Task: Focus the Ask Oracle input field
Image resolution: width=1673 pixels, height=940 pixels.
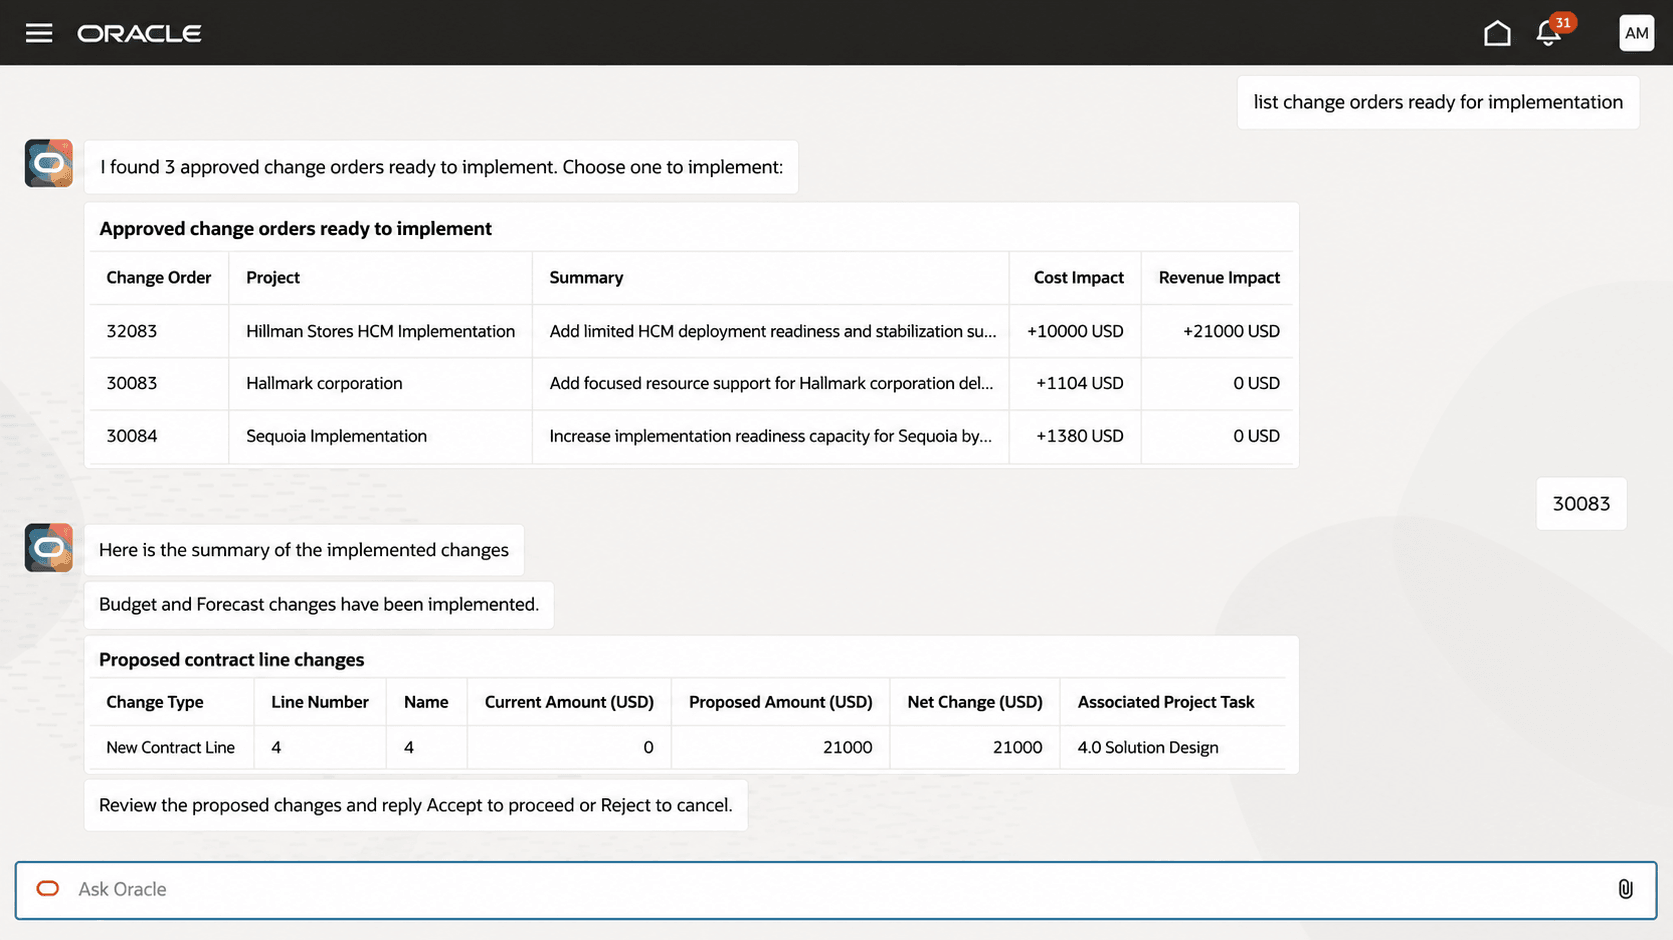Action: 836,890
